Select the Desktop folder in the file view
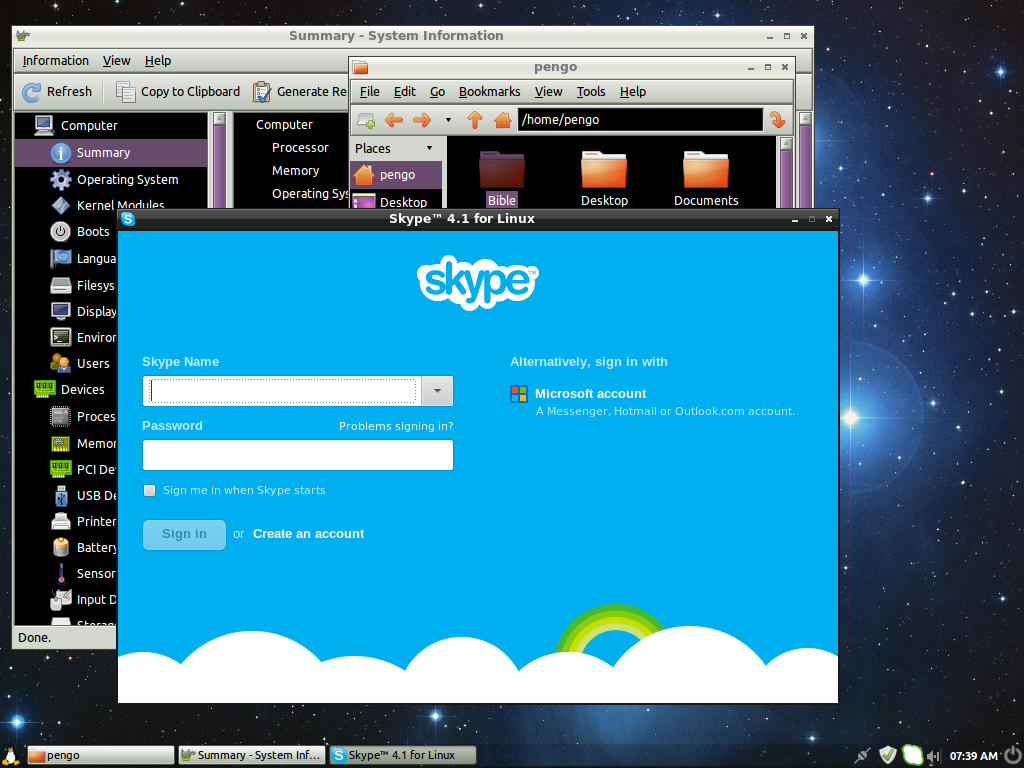The height and width of the screenshot is (768, 1024). click(x=604, y=178)
